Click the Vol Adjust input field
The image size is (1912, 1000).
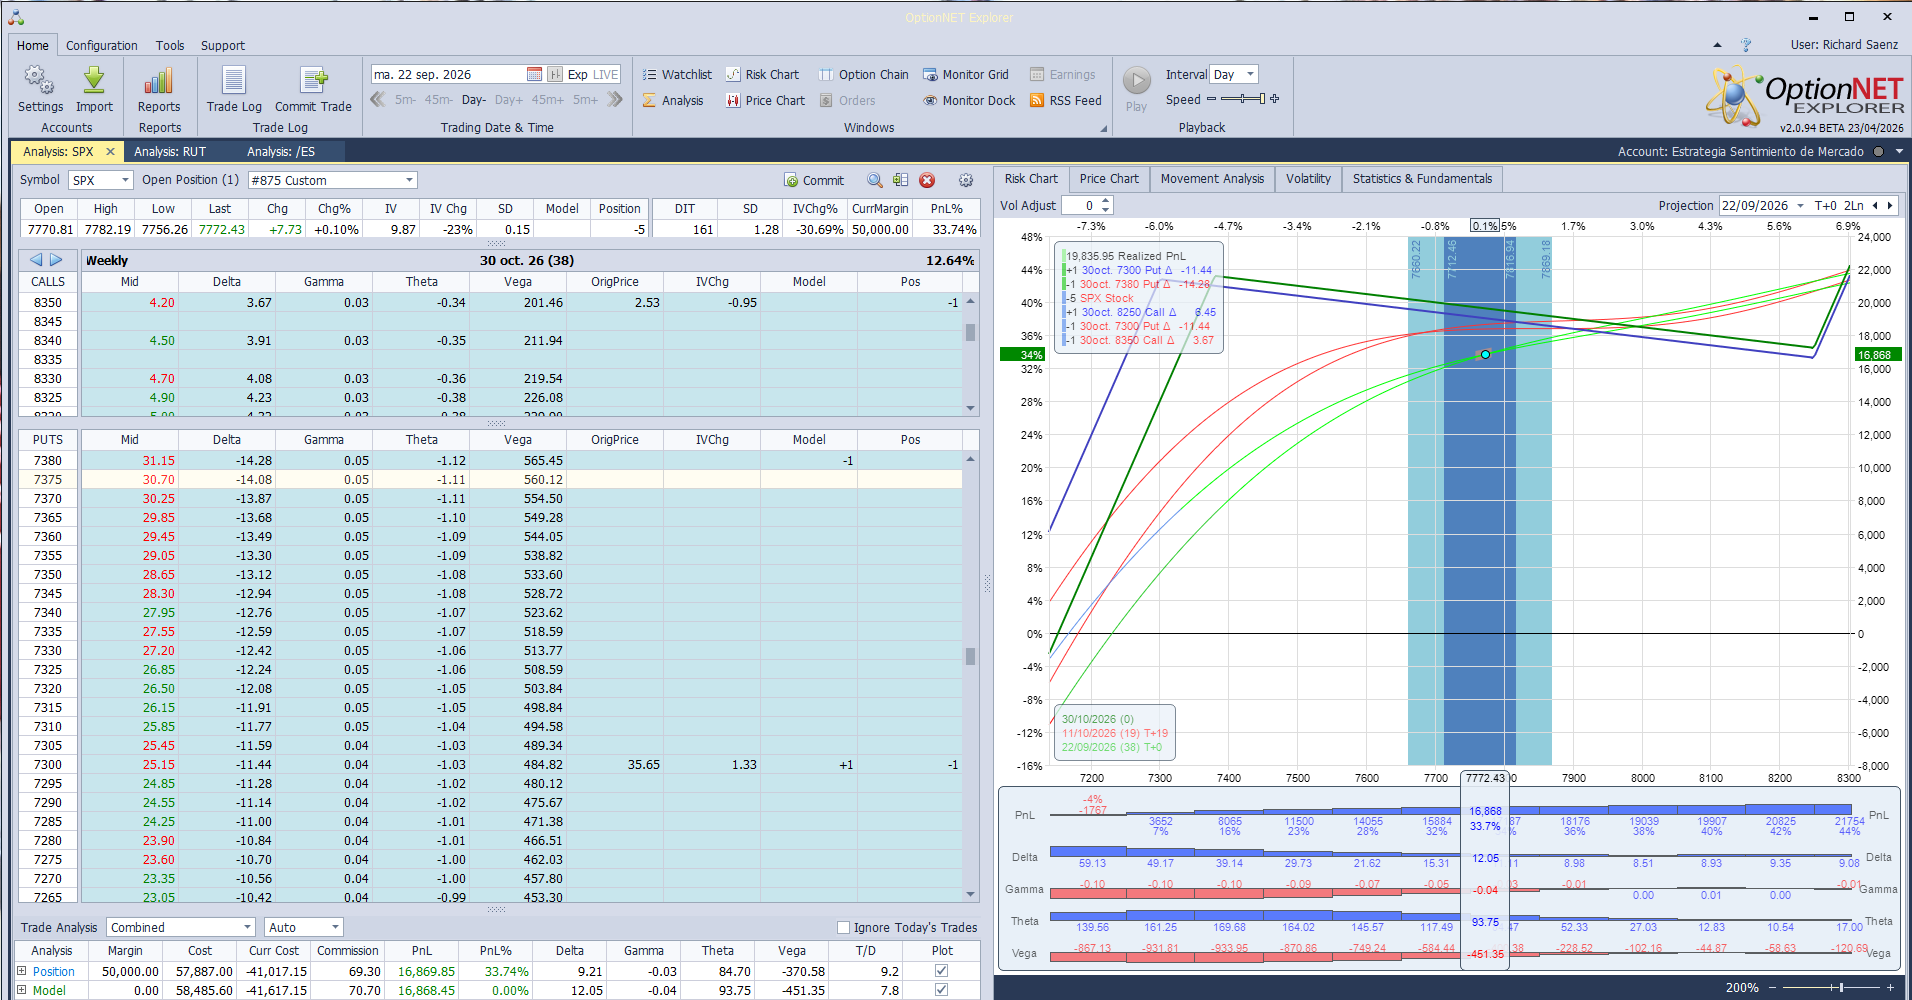[1080, 205]
